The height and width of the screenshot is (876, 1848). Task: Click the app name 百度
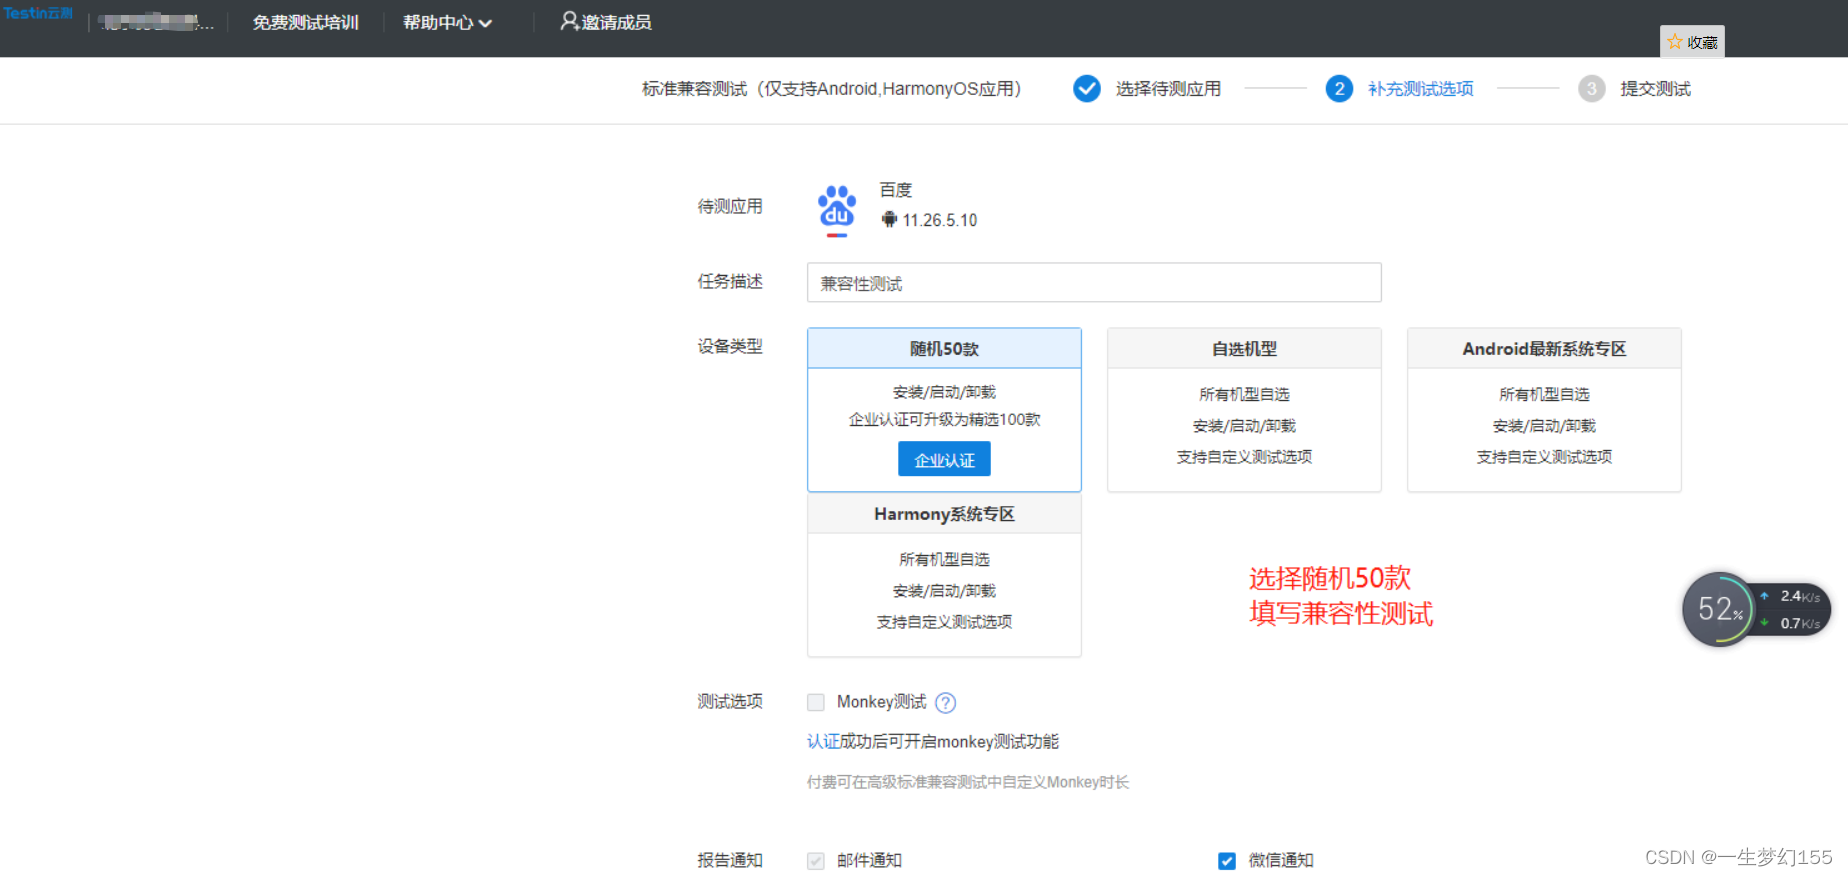coord(895,190)
